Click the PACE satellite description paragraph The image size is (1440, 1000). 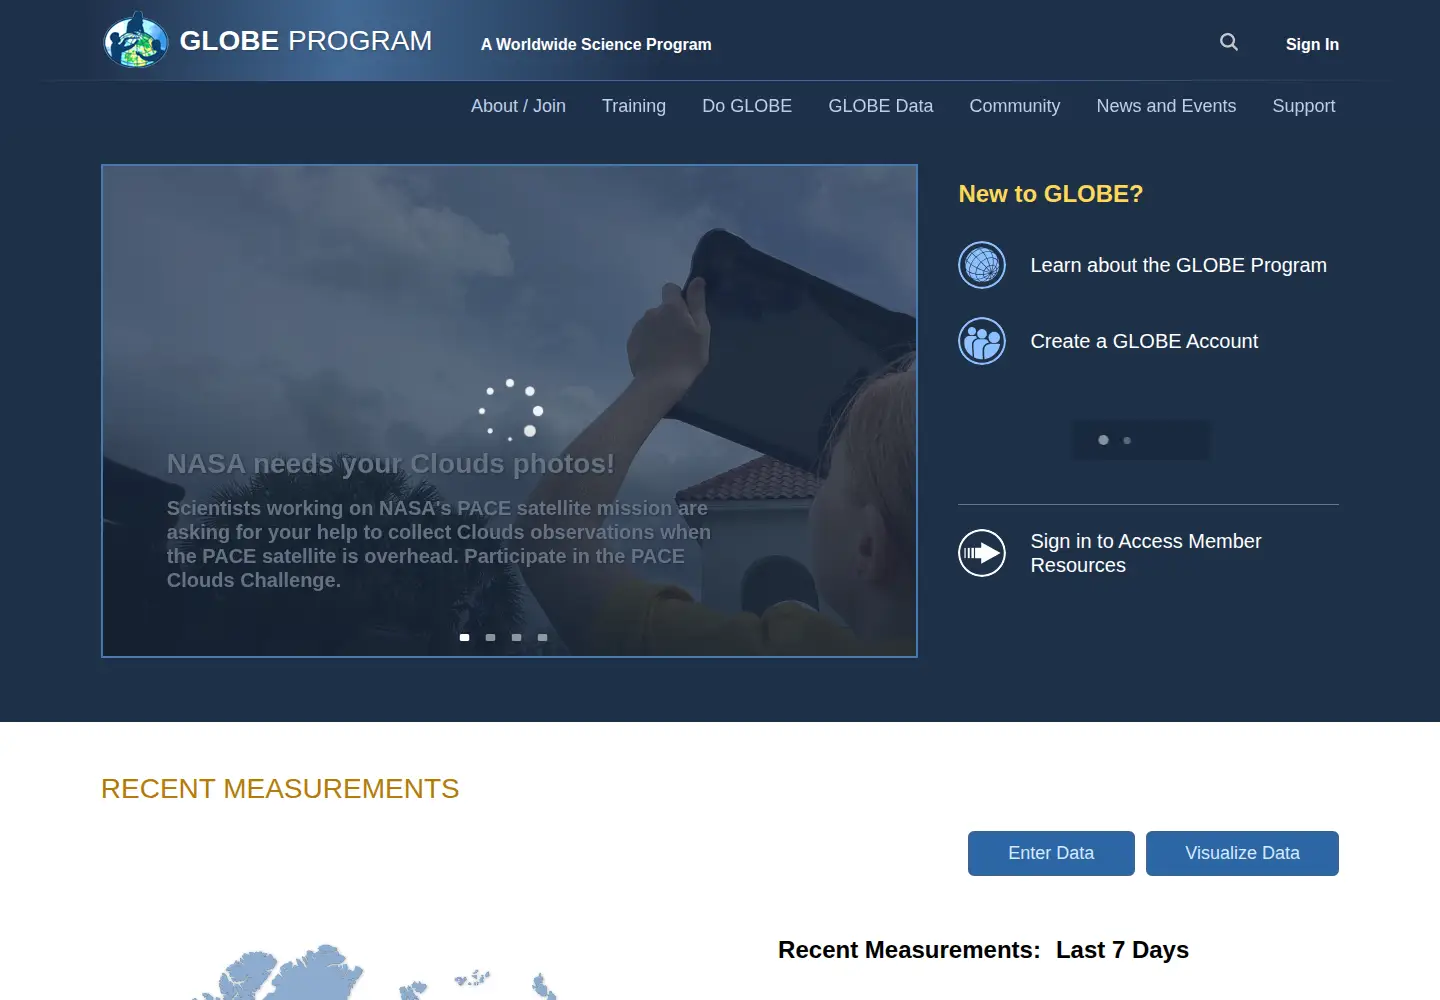coord(439,544)
